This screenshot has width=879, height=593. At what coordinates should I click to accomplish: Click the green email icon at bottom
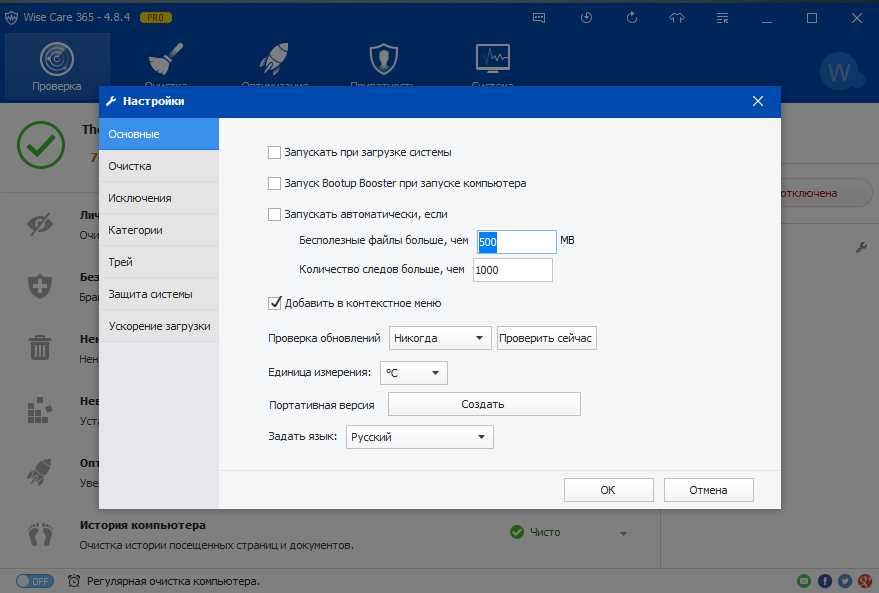point(804,581)
